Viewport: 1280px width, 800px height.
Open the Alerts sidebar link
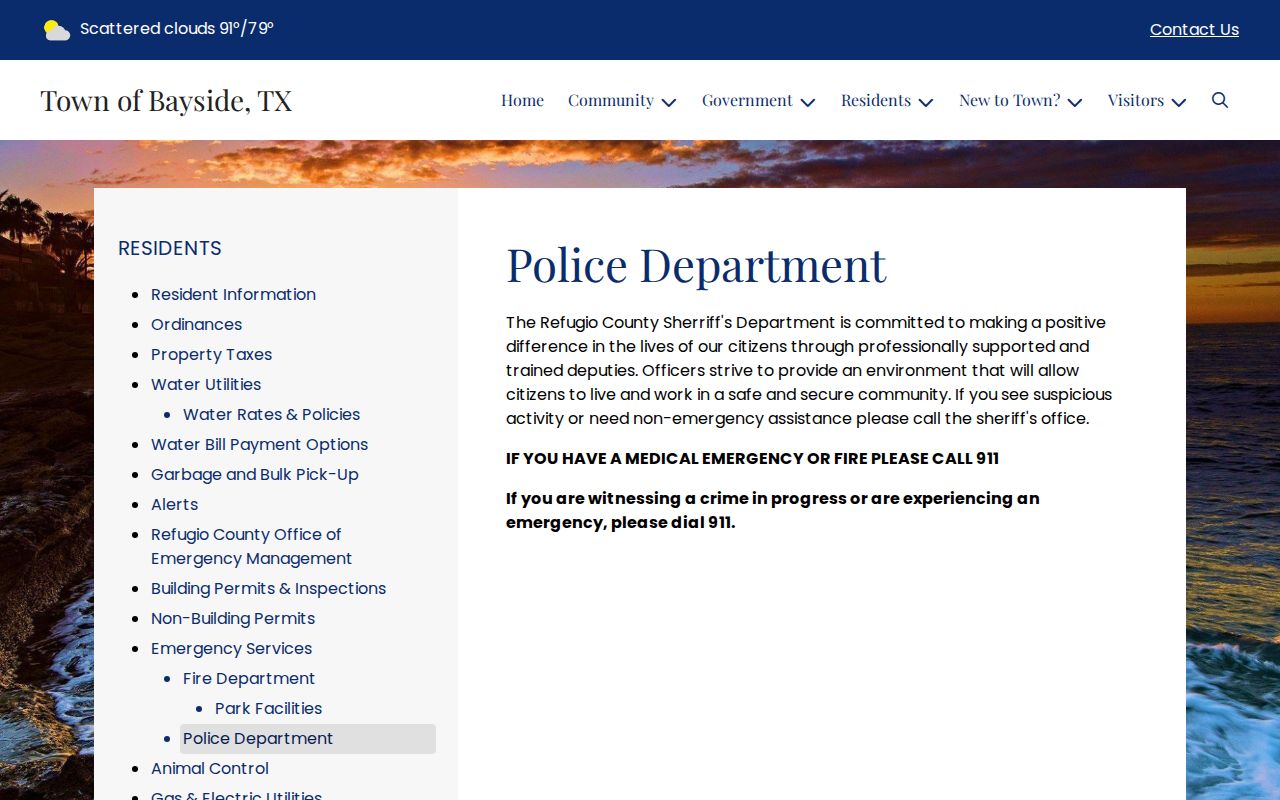tap(174, 504)
